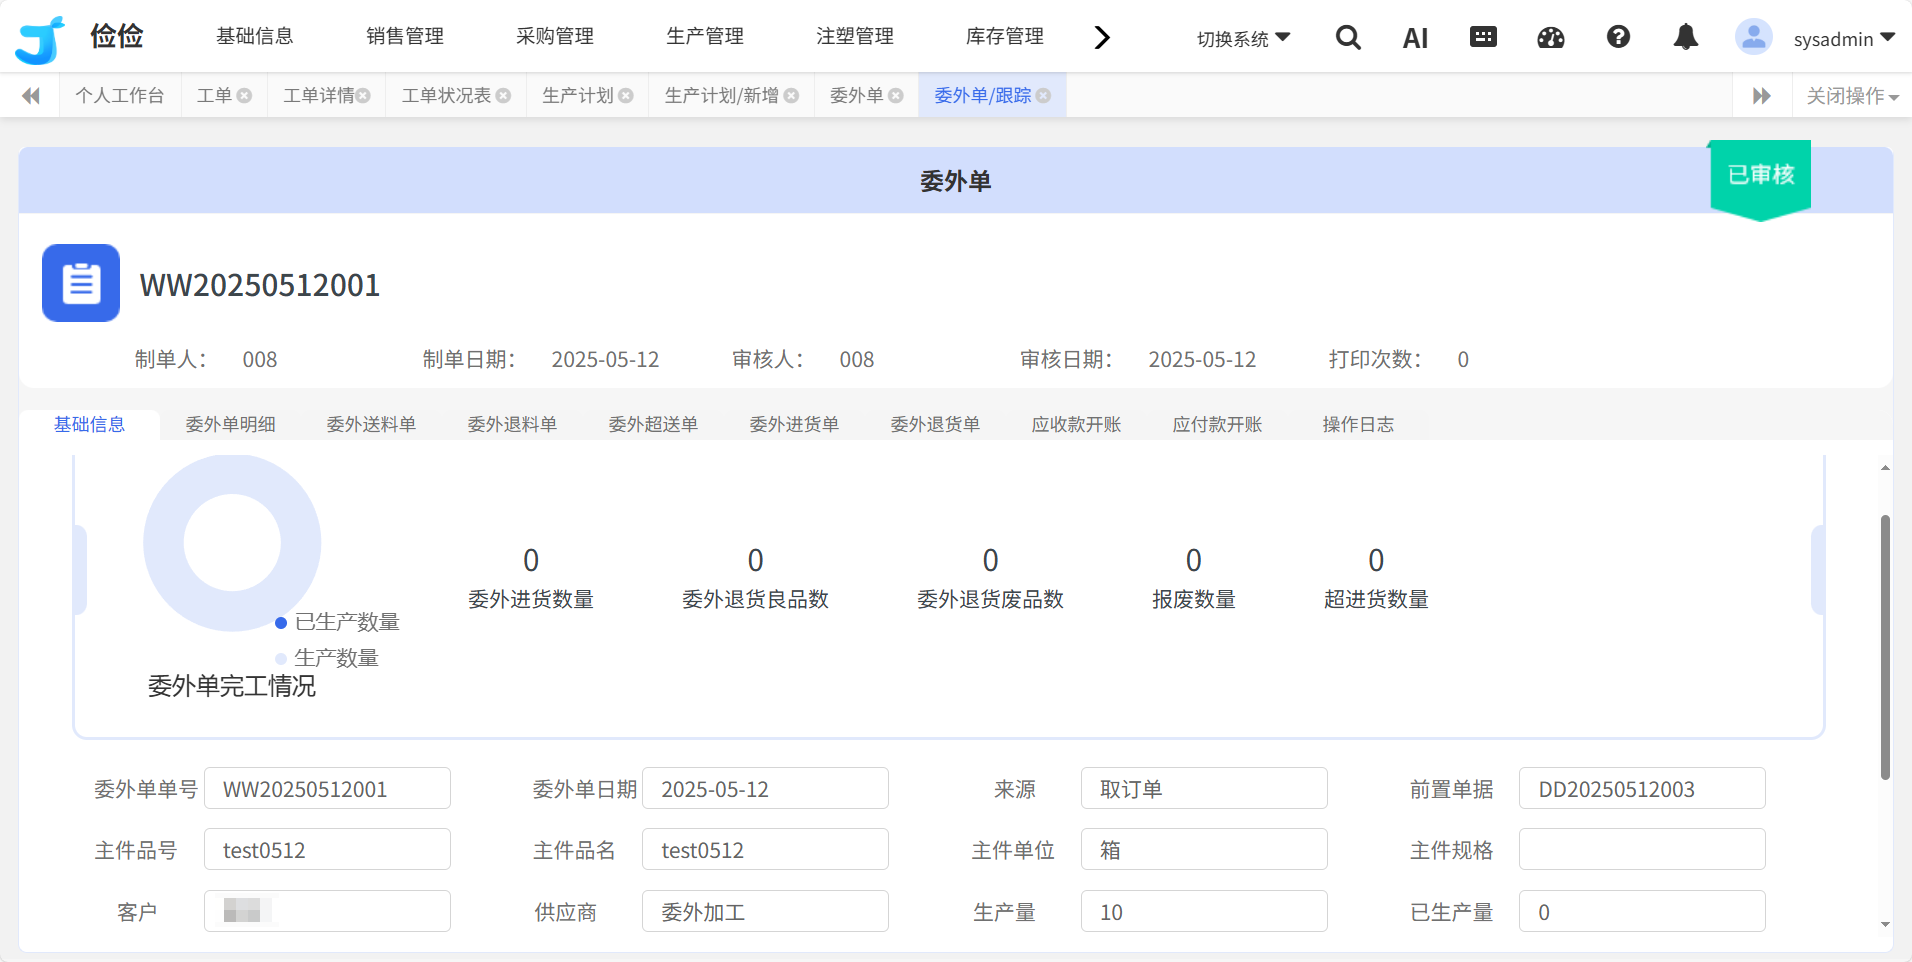Screen dimensions: 1912x962
Task: Toggle 生产数量 legend item
Action: [328, 658]
